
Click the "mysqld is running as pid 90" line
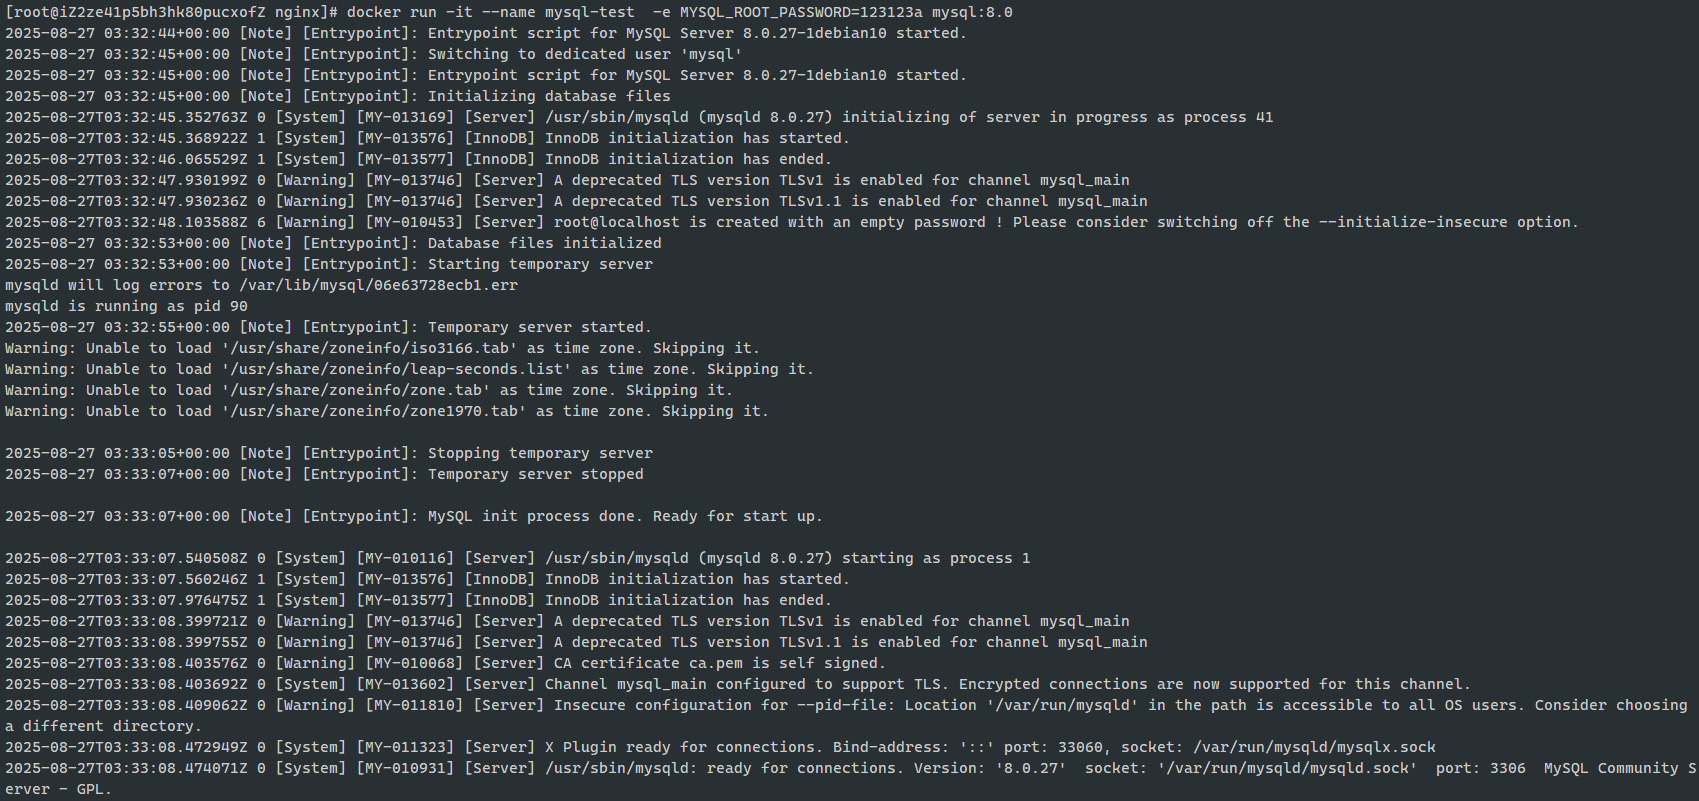point(126,306)
